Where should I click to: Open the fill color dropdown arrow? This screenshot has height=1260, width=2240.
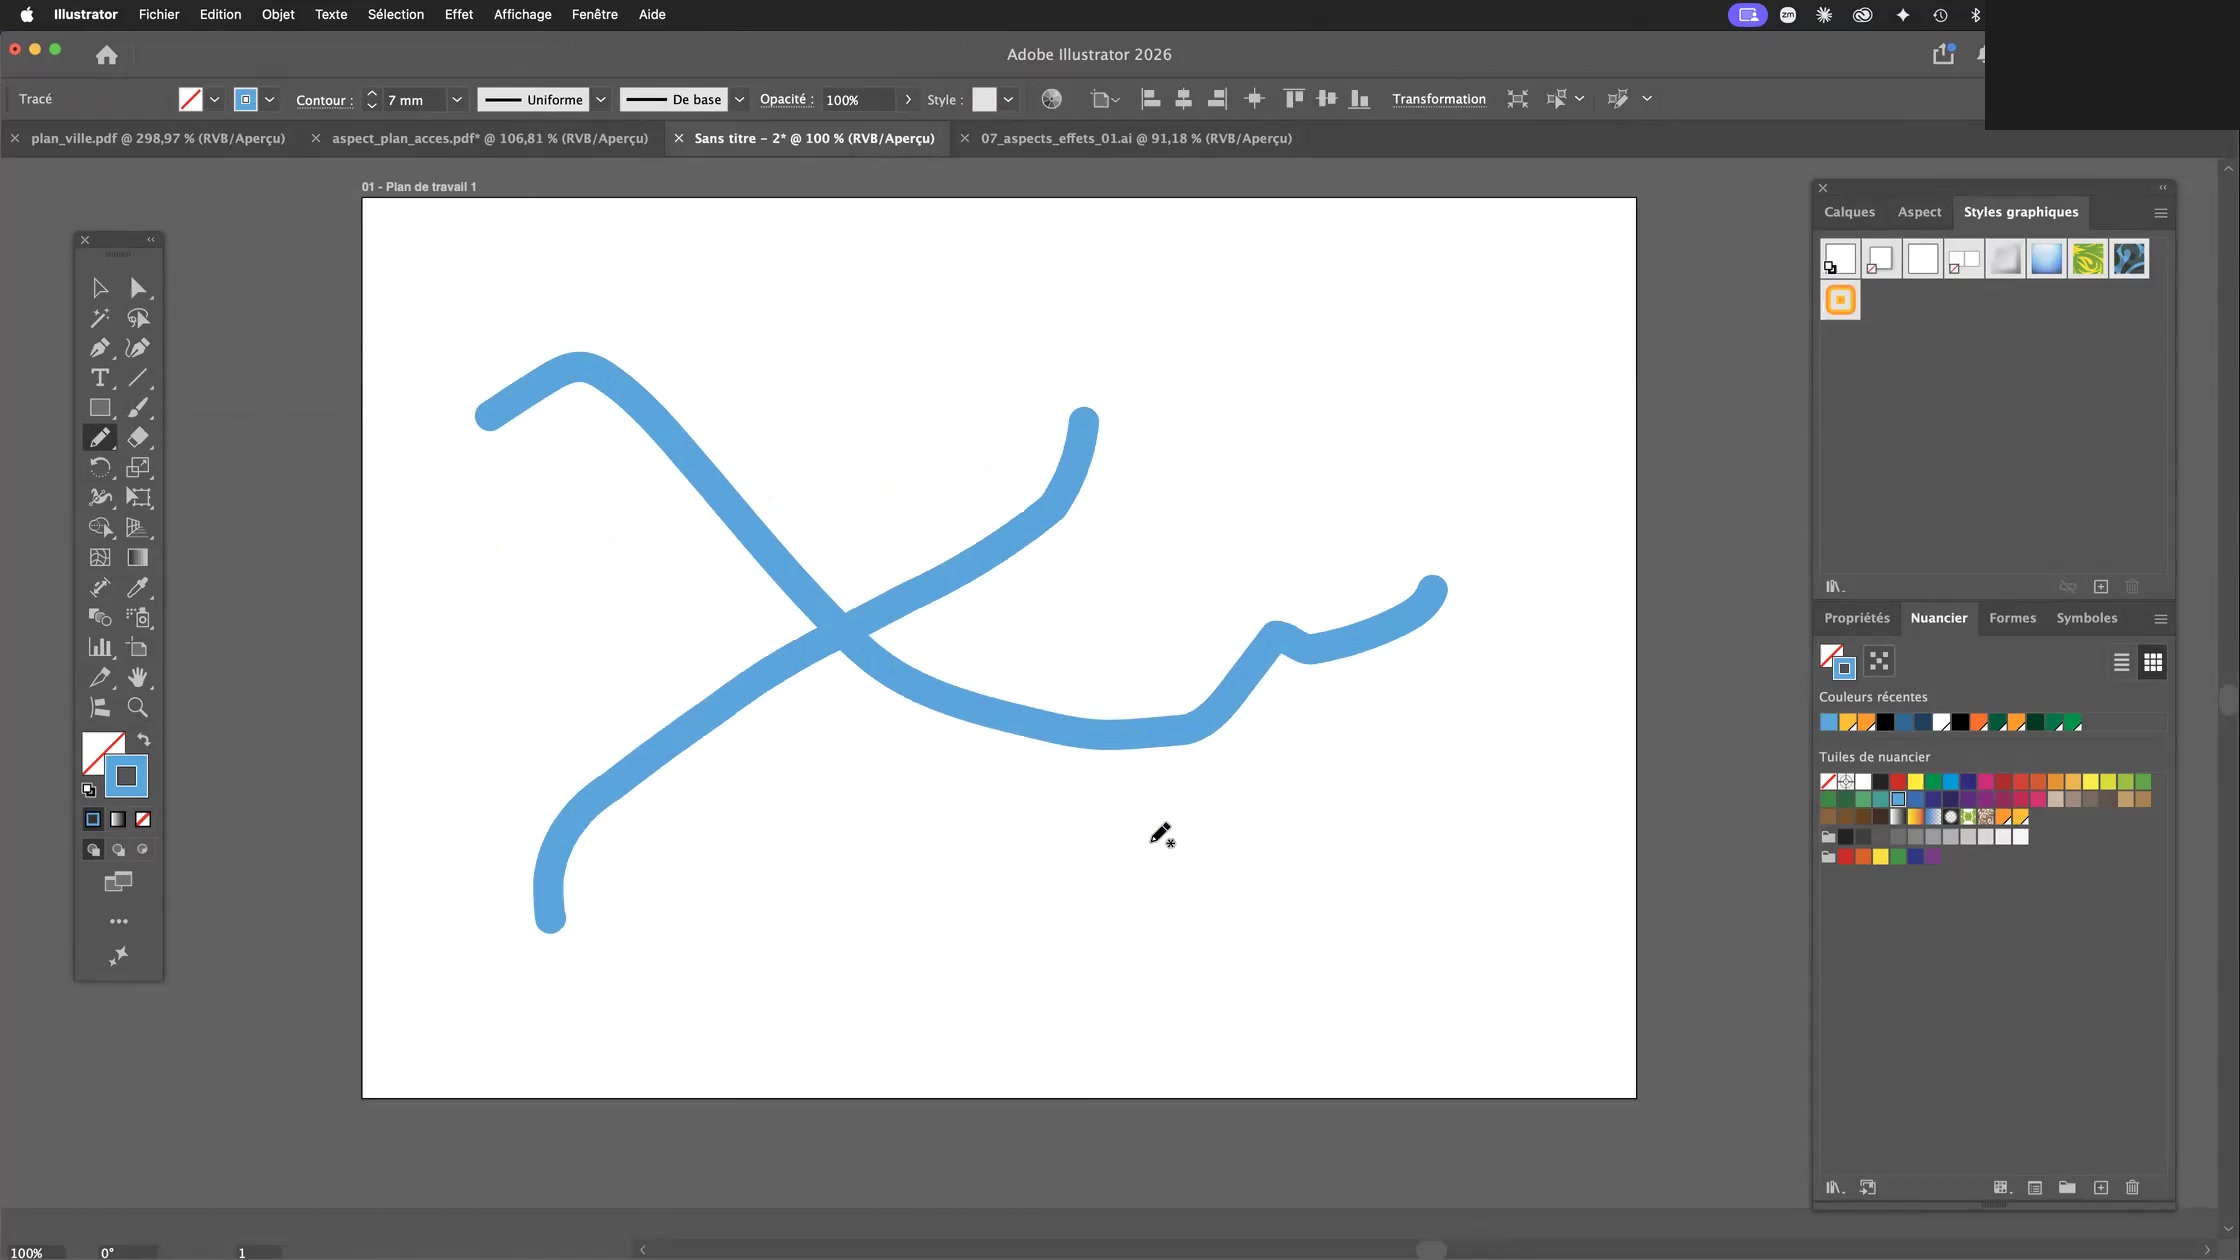tap(214, 100)
